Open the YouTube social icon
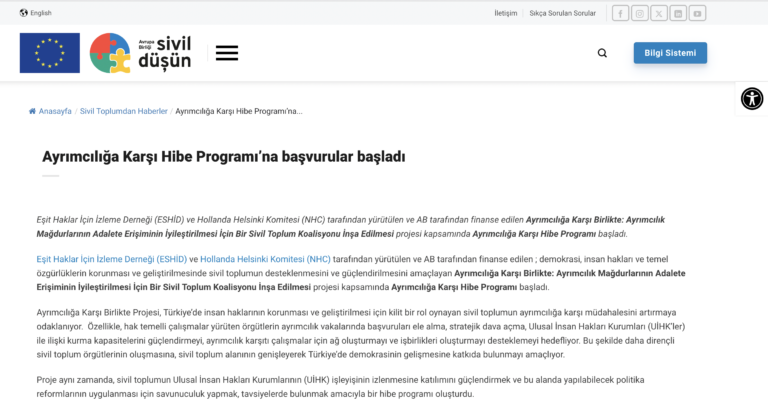Image resolution: width=768 pixels, height=407 pixels. [x=697, y=13]
